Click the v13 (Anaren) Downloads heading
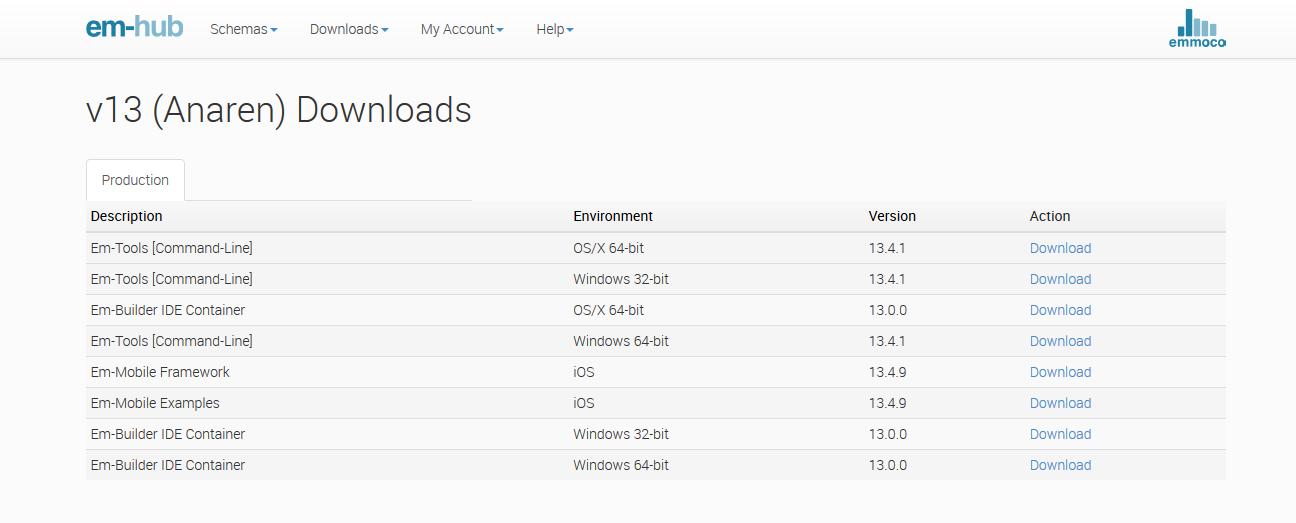Image resolution: width=1296 pixels, height=523 pixels. tap(279, 110)
